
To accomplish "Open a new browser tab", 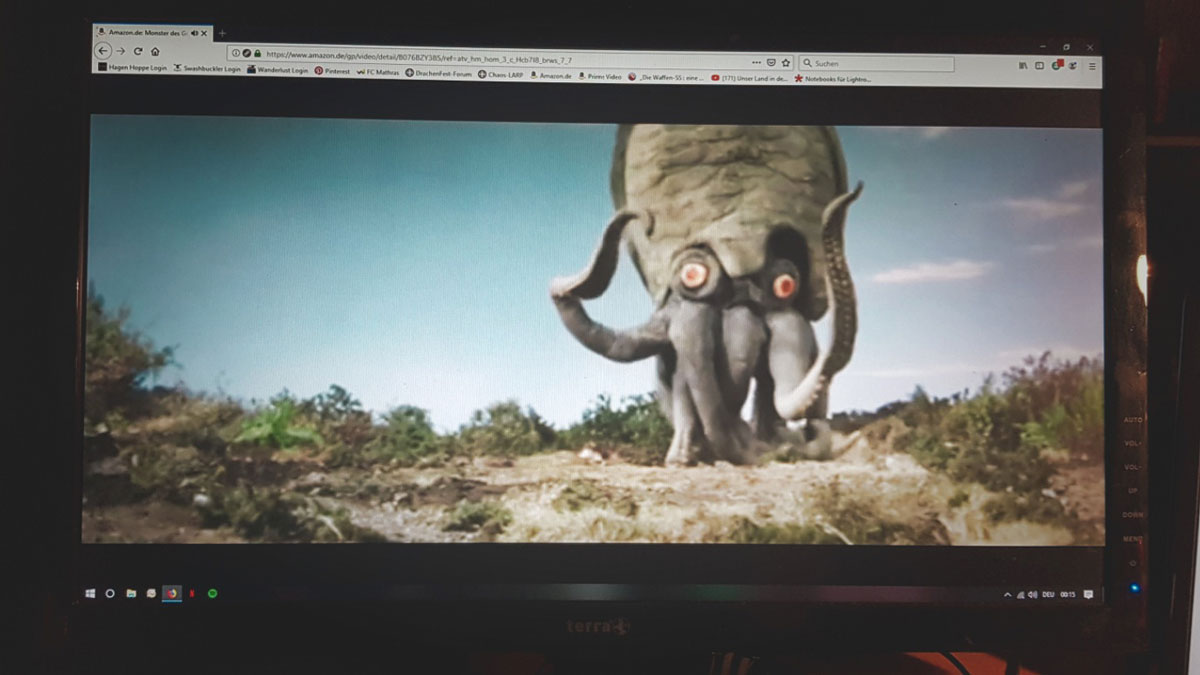I will [x=222, y=34].
